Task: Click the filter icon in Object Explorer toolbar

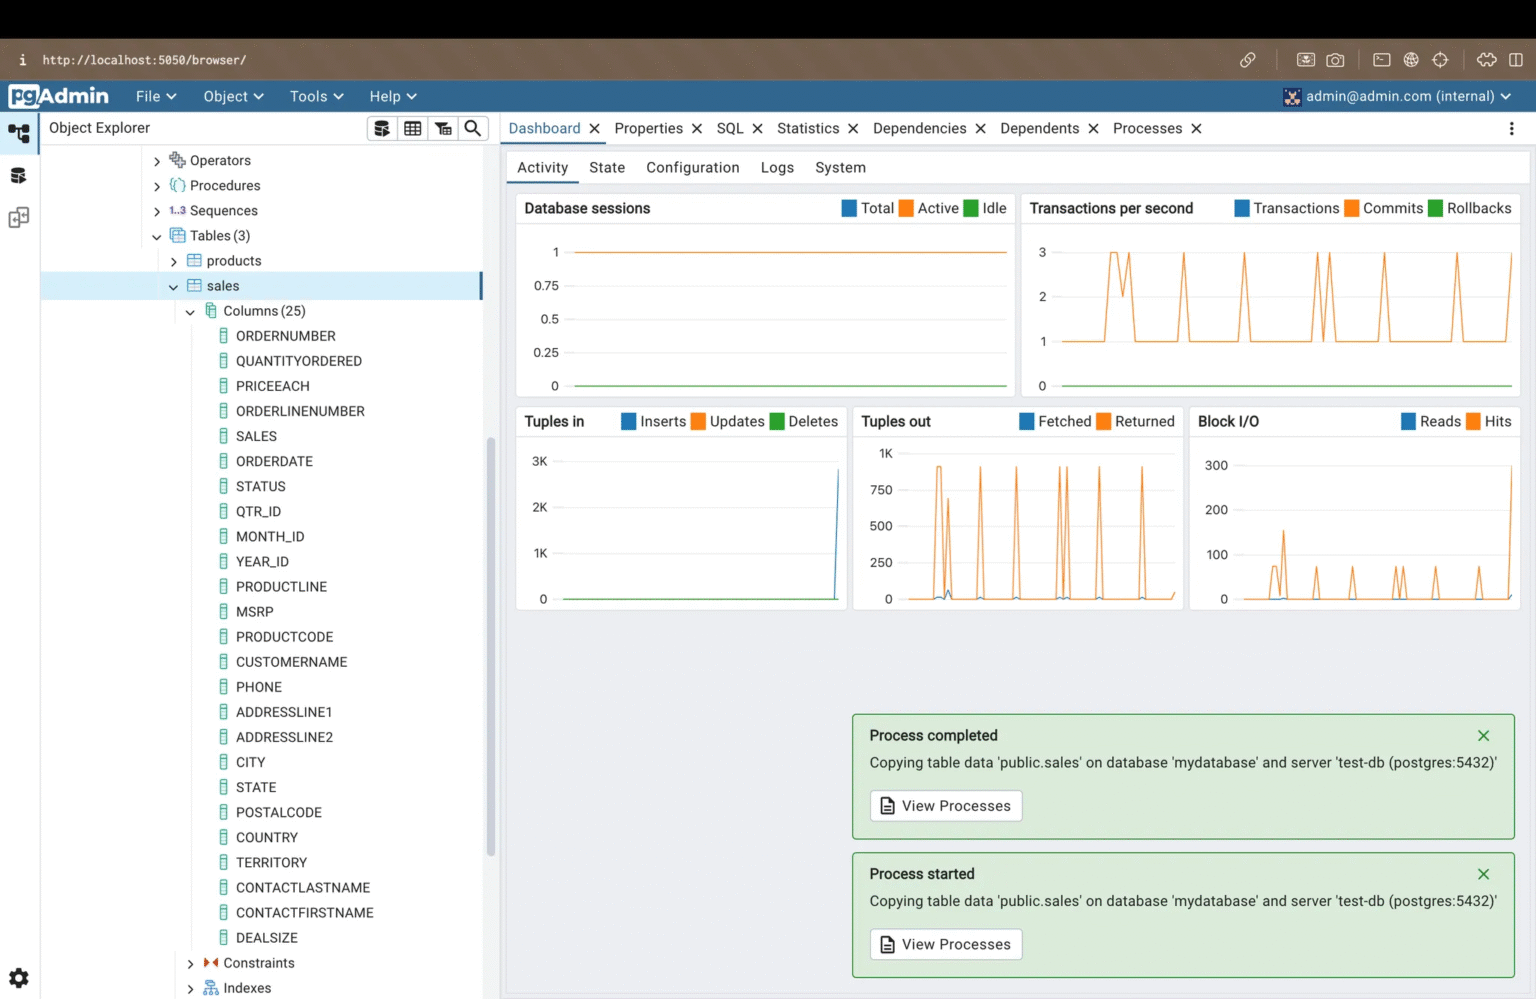Action: pyautogui.click(x=443, y=128)
